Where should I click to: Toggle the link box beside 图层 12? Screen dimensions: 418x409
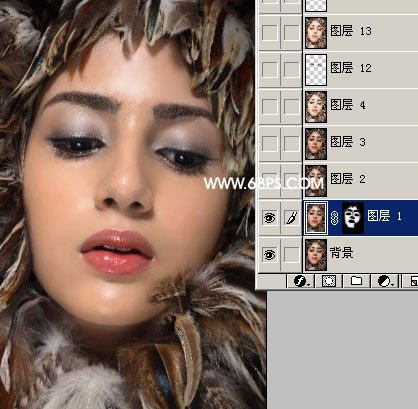[x=291, y=69]
